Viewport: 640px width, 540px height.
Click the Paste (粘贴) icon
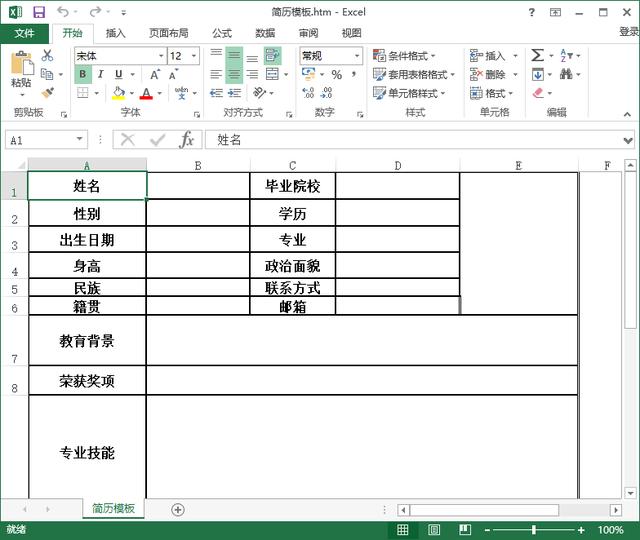21,64
